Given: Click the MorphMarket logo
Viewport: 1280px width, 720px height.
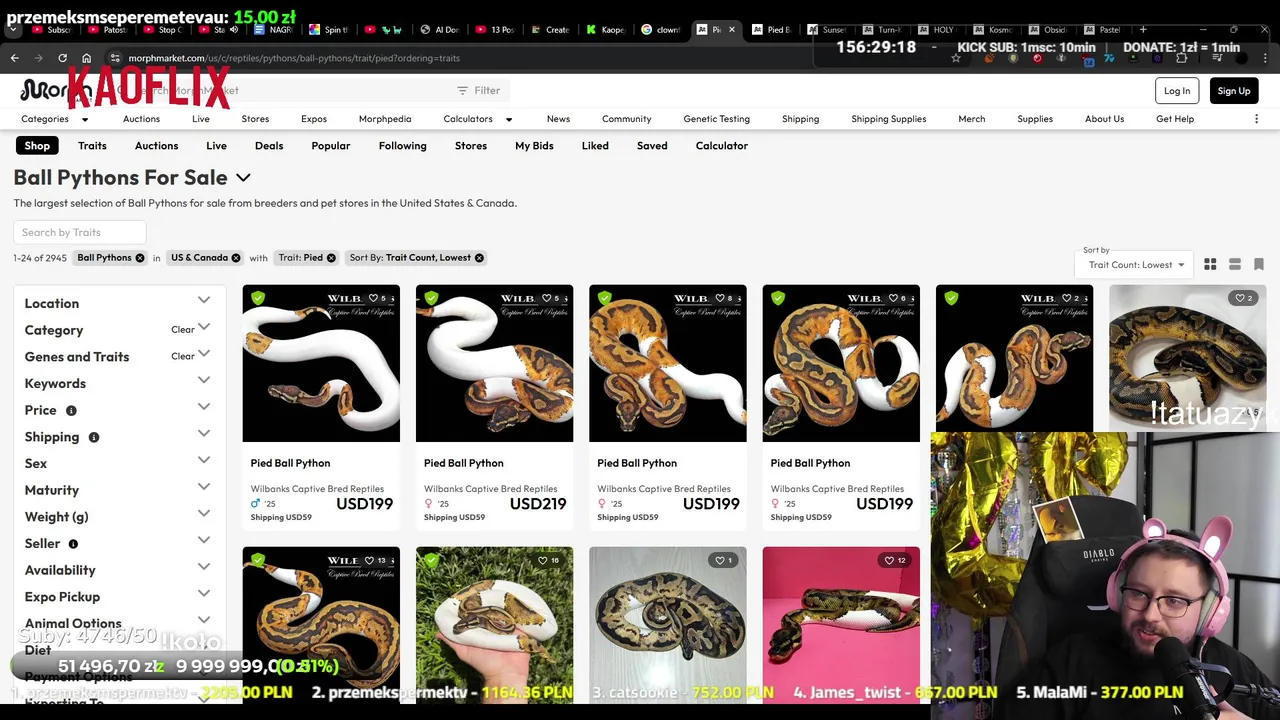Looking at the screenshot, I should tap(55, 91).
